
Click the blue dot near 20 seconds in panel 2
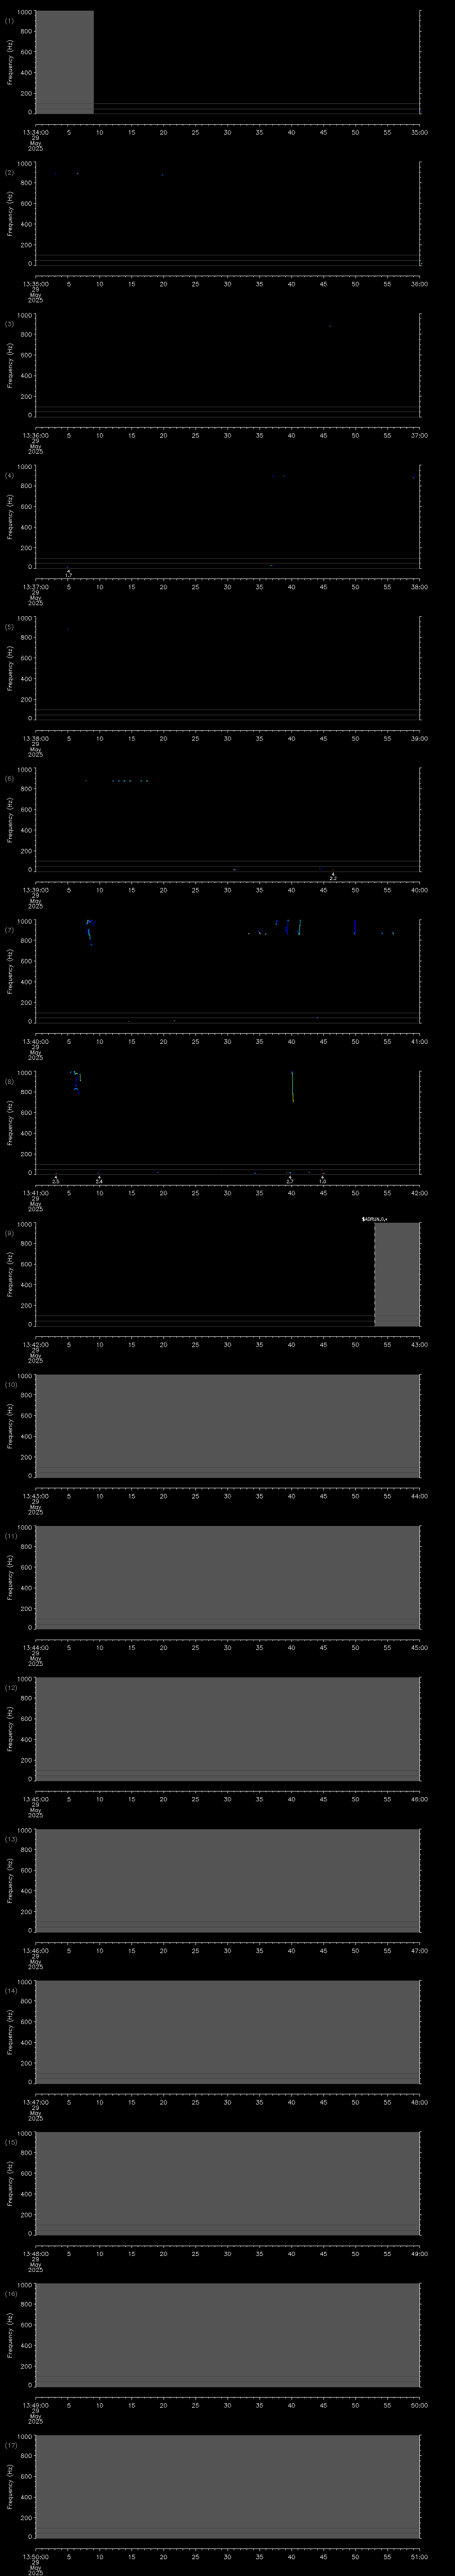click(162, 175)
